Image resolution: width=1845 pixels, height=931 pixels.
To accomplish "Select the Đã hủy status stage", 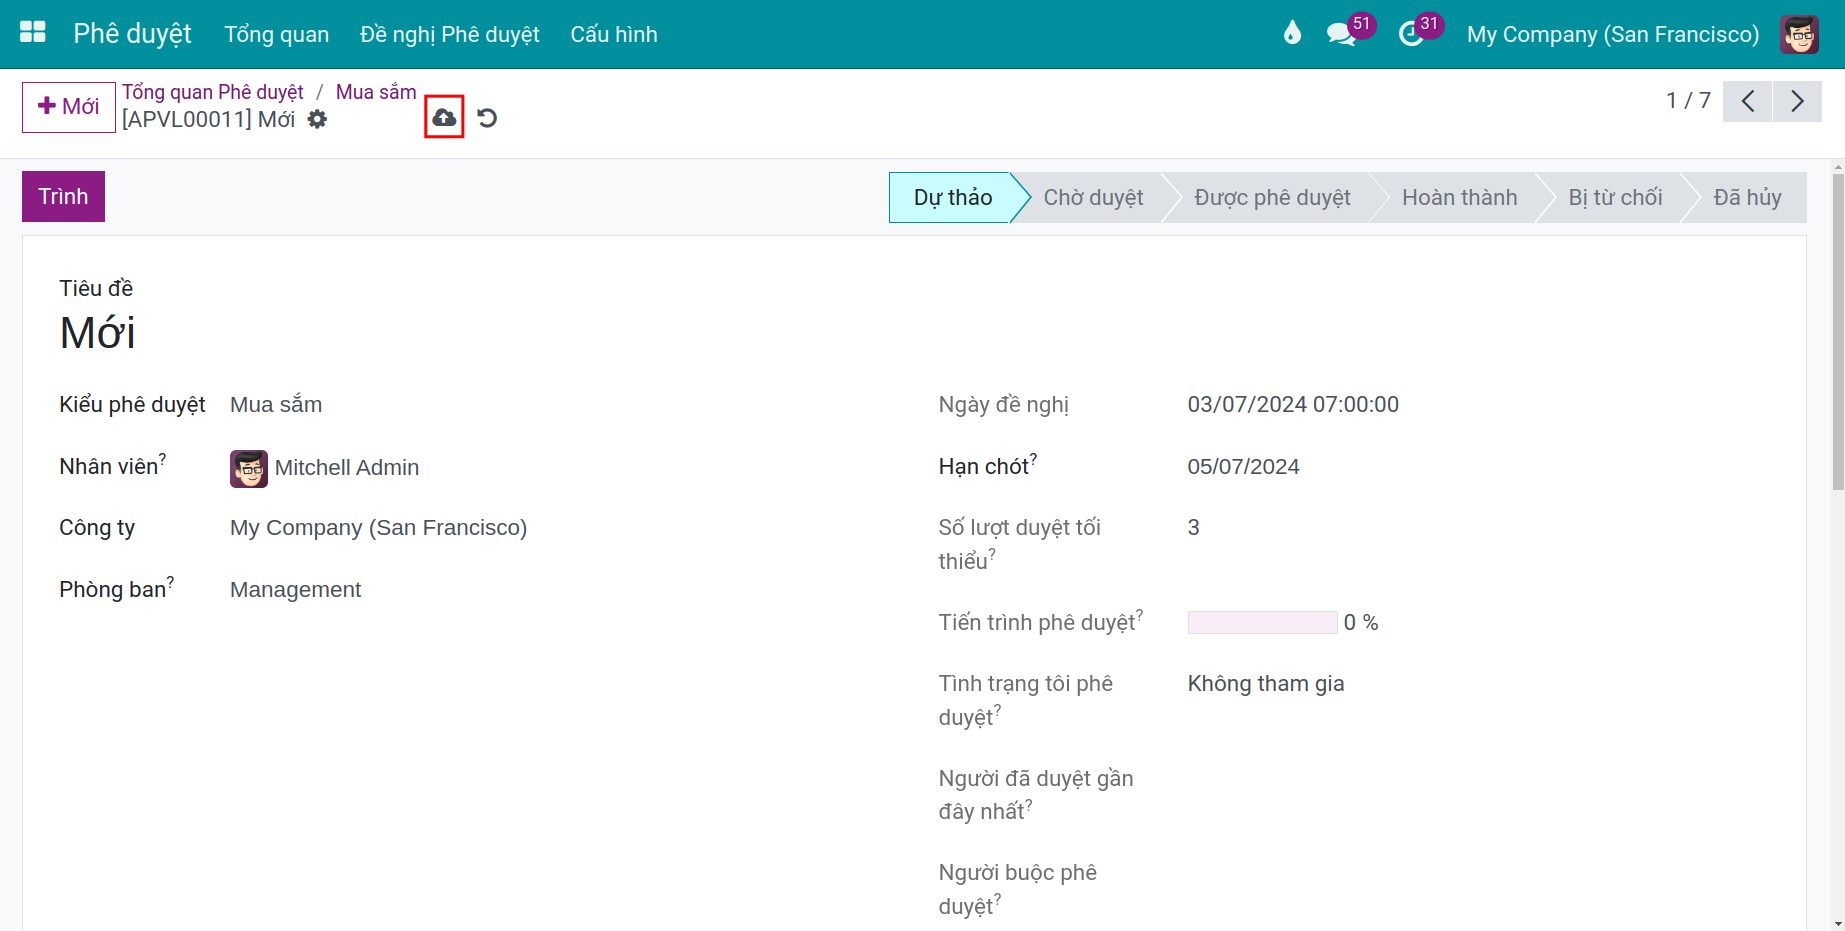I will [1747, 197].
